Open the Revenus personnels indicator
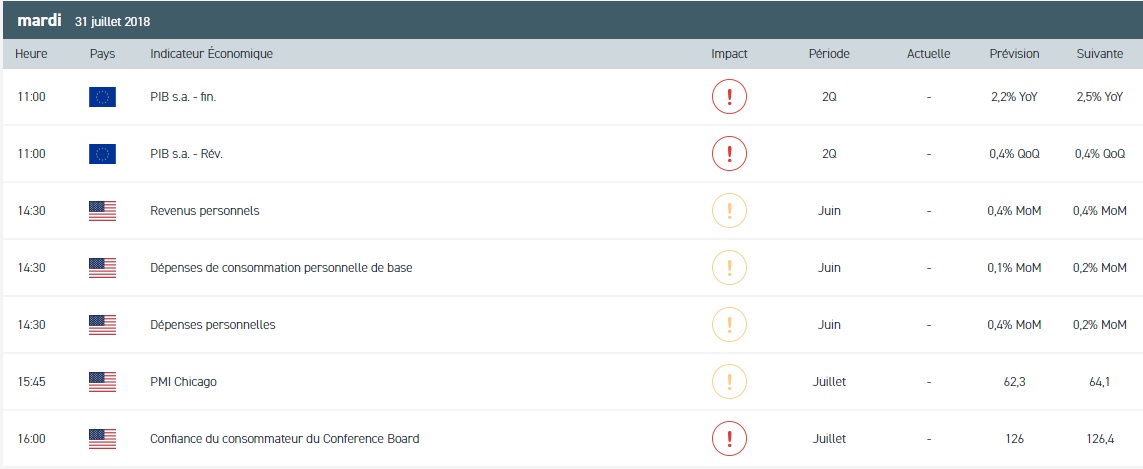This screenshot has width=1143, height=469. [x=204, y=211]
